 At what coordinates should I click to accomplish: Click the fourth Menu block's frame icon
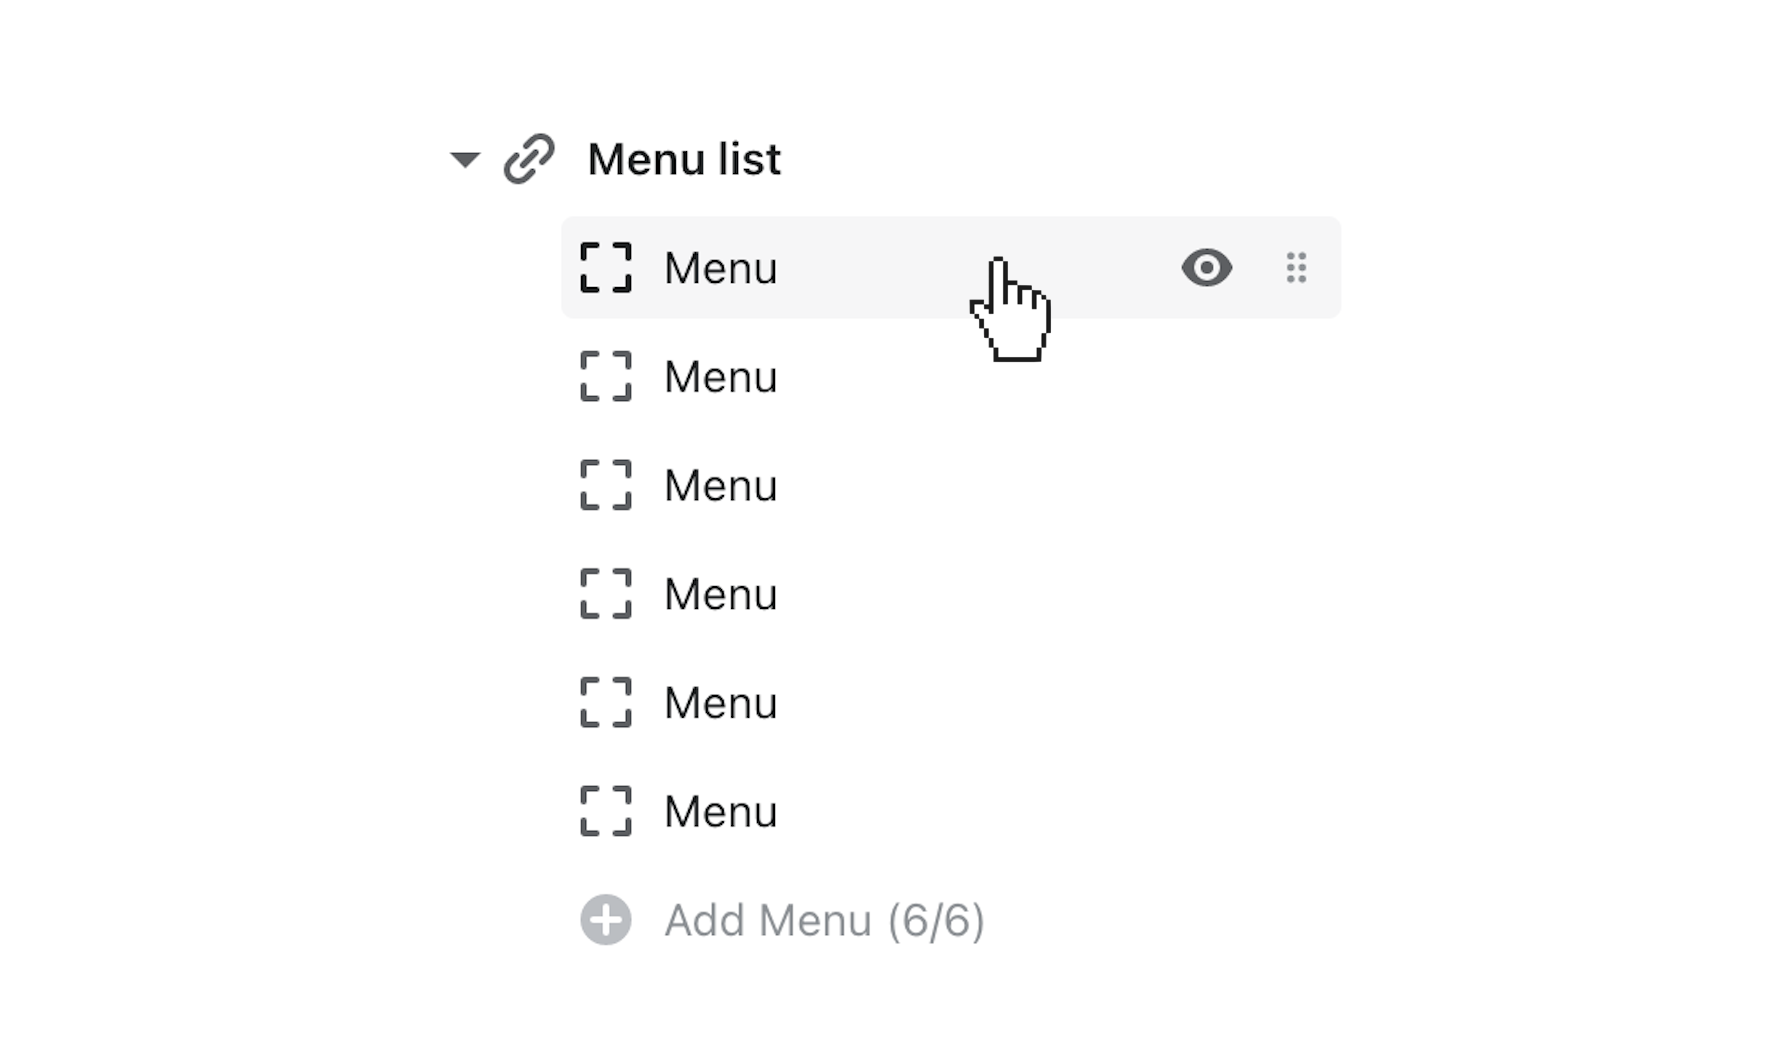[606, 594]
